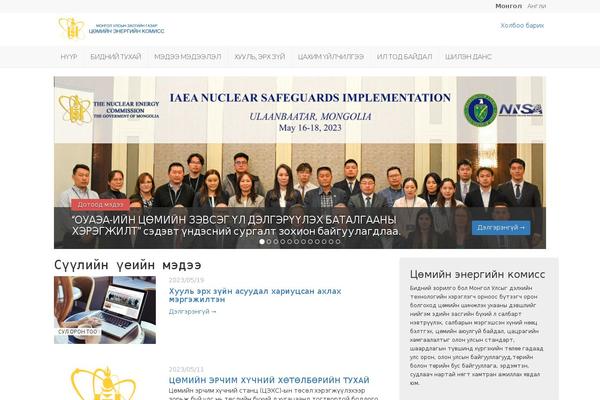Screen dimensions: 600x400
Task: Click the date 2023/05/19
Action: [186, 280]
